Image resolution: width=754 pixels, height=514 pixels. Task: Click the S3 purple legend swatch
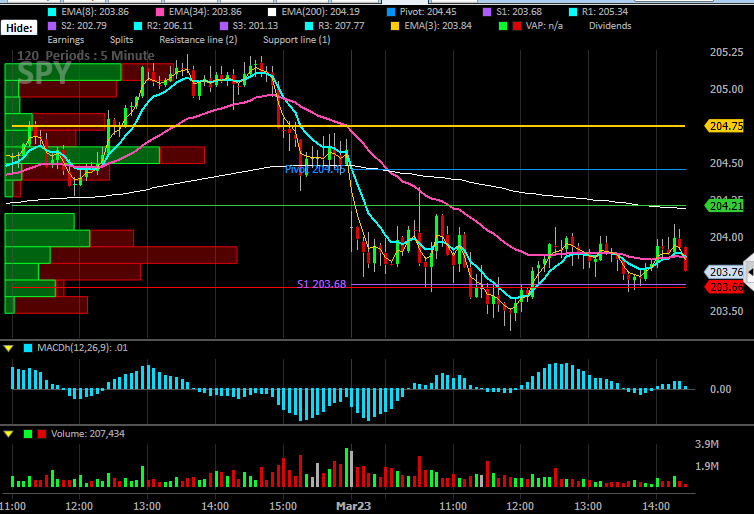click(224, 26)
